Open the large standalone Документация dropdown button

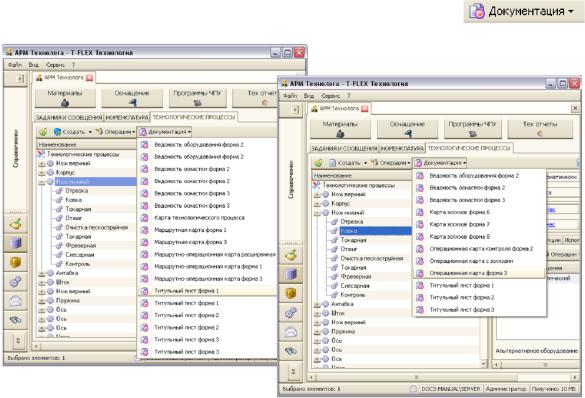[524, 11]
